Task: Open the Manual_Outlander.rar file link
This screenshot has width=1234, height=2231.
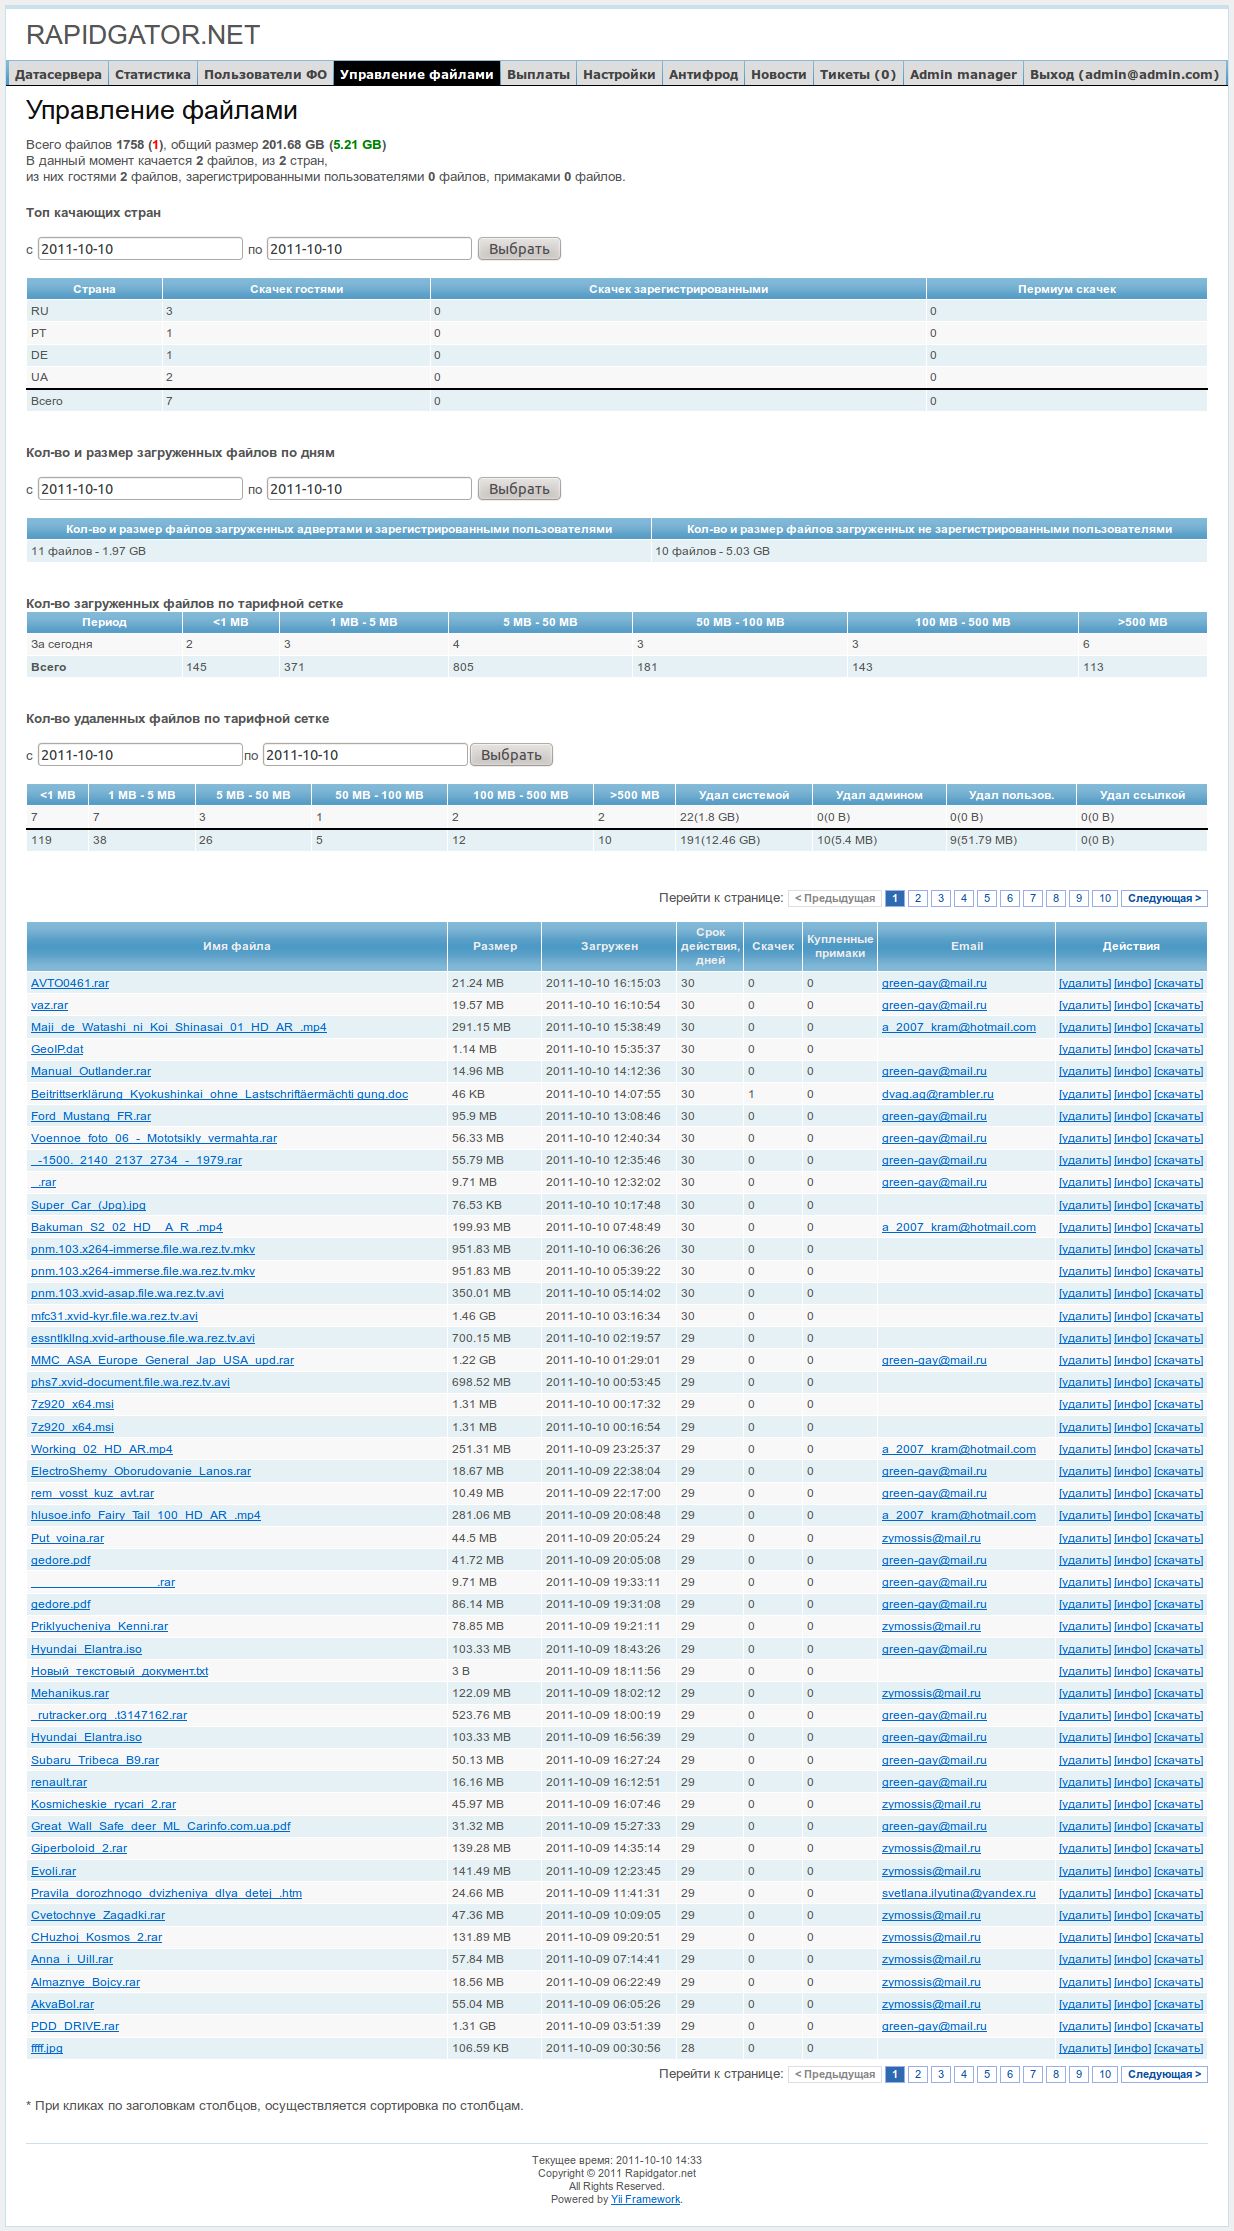Action: coord(91,1071)
